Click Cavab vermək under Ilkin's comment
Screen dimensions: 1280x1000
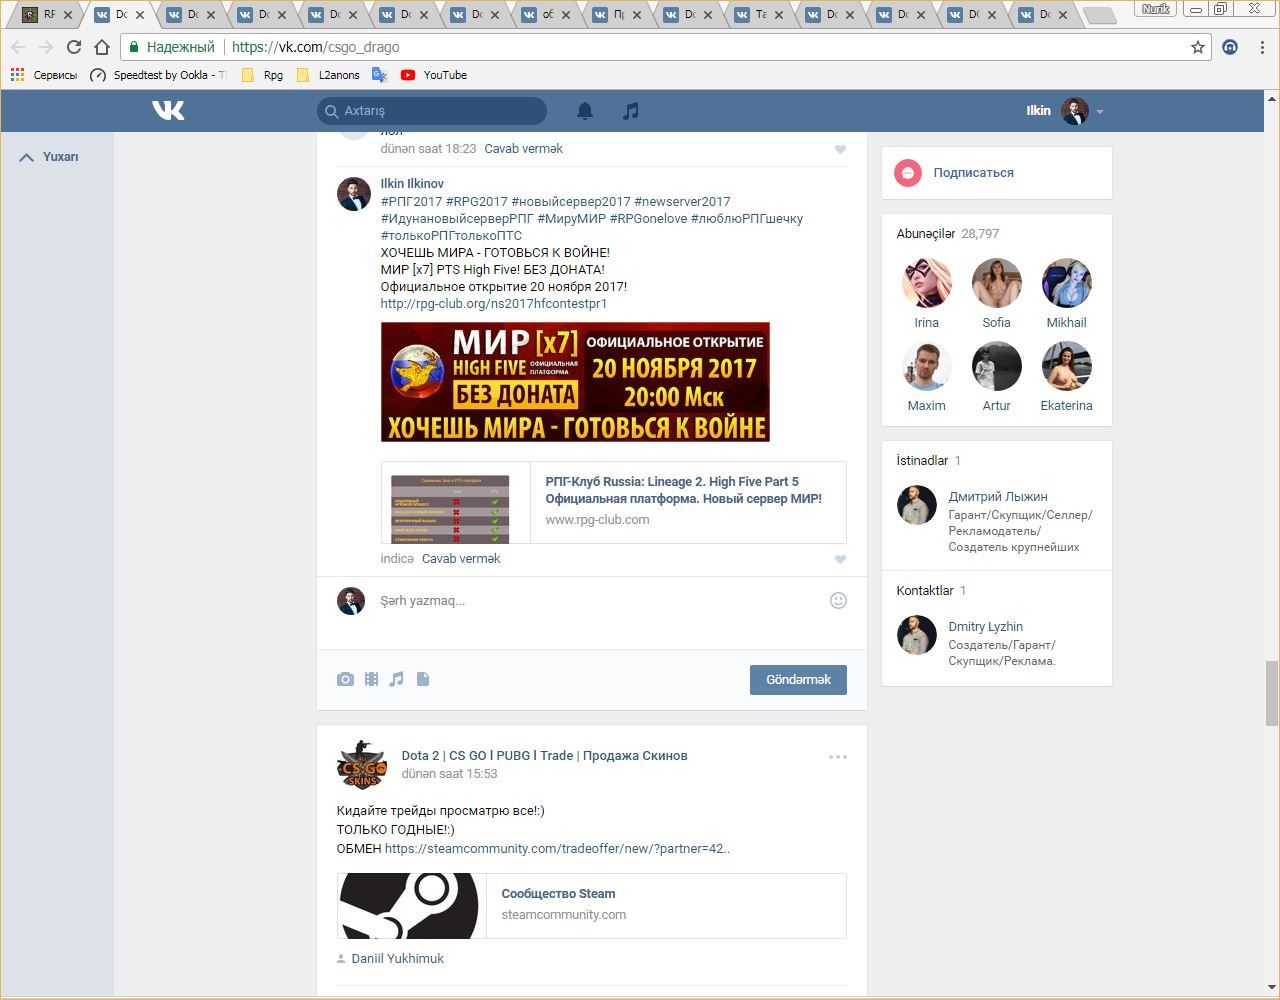[461, 559]
